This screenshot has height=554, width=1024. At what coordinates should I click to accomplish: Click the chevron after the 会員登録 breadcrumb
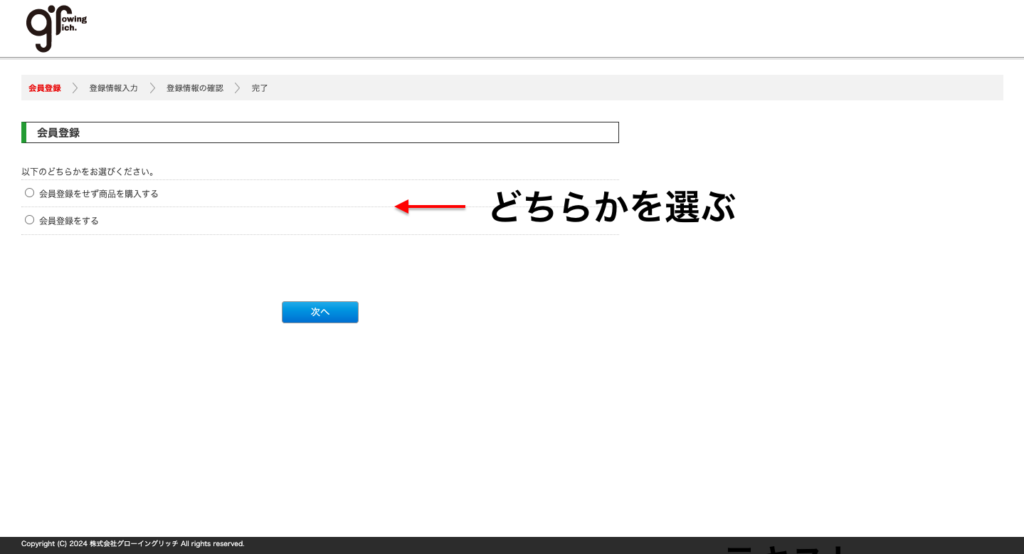tap(75, 88)
